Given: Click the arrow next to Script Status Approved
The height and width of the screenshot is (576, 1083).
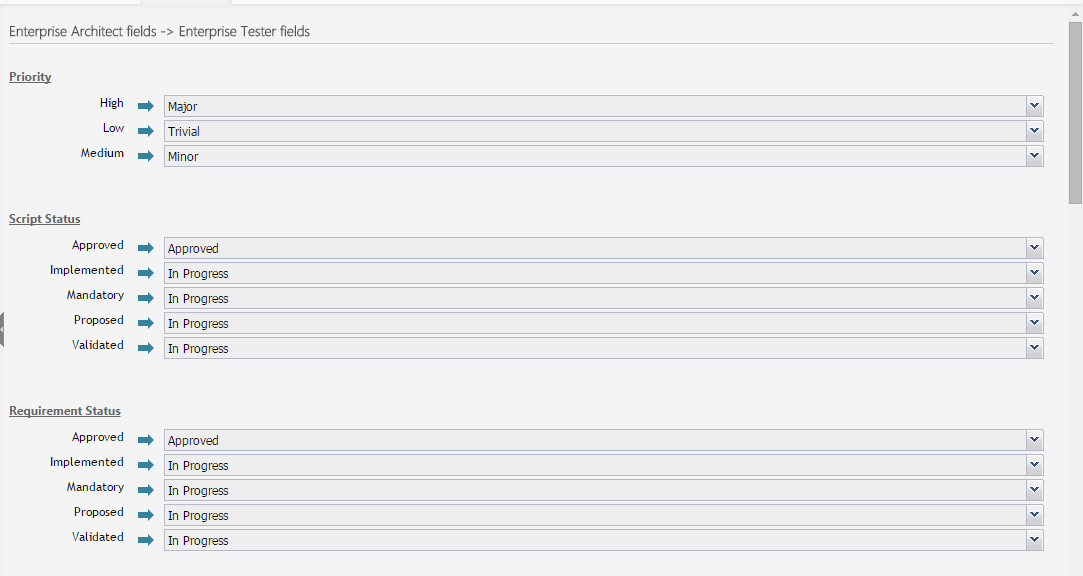Looking at the screenshot, I should pos(145,248).
